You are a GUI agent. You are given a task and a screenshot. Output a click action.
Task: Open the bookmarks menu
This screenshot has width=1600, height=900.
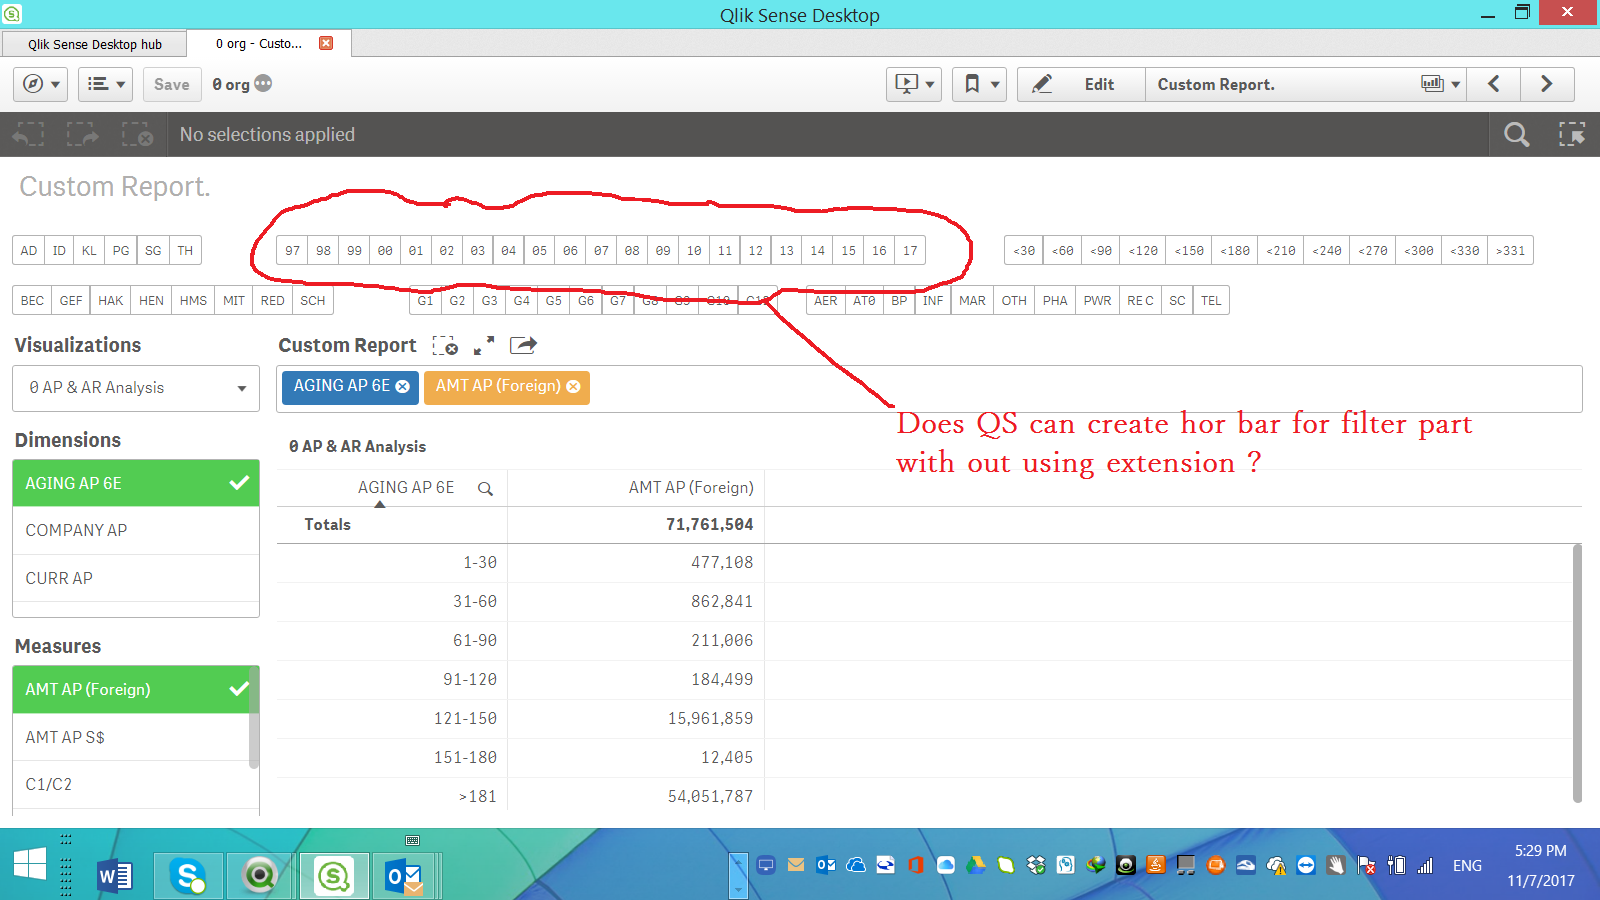(x=980, y=85)
